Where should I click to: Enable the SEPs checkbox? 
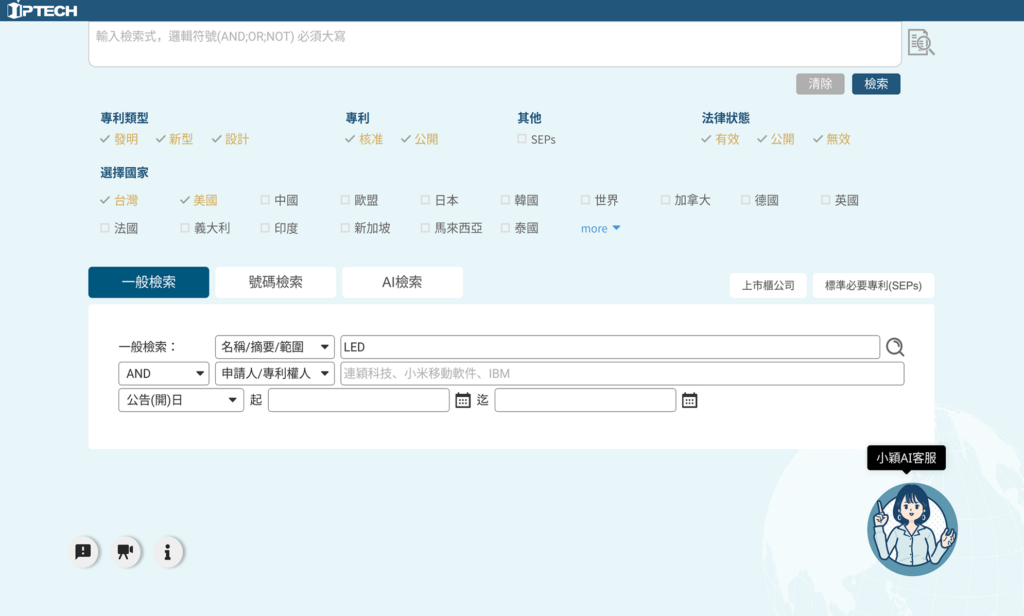point(522,139)
